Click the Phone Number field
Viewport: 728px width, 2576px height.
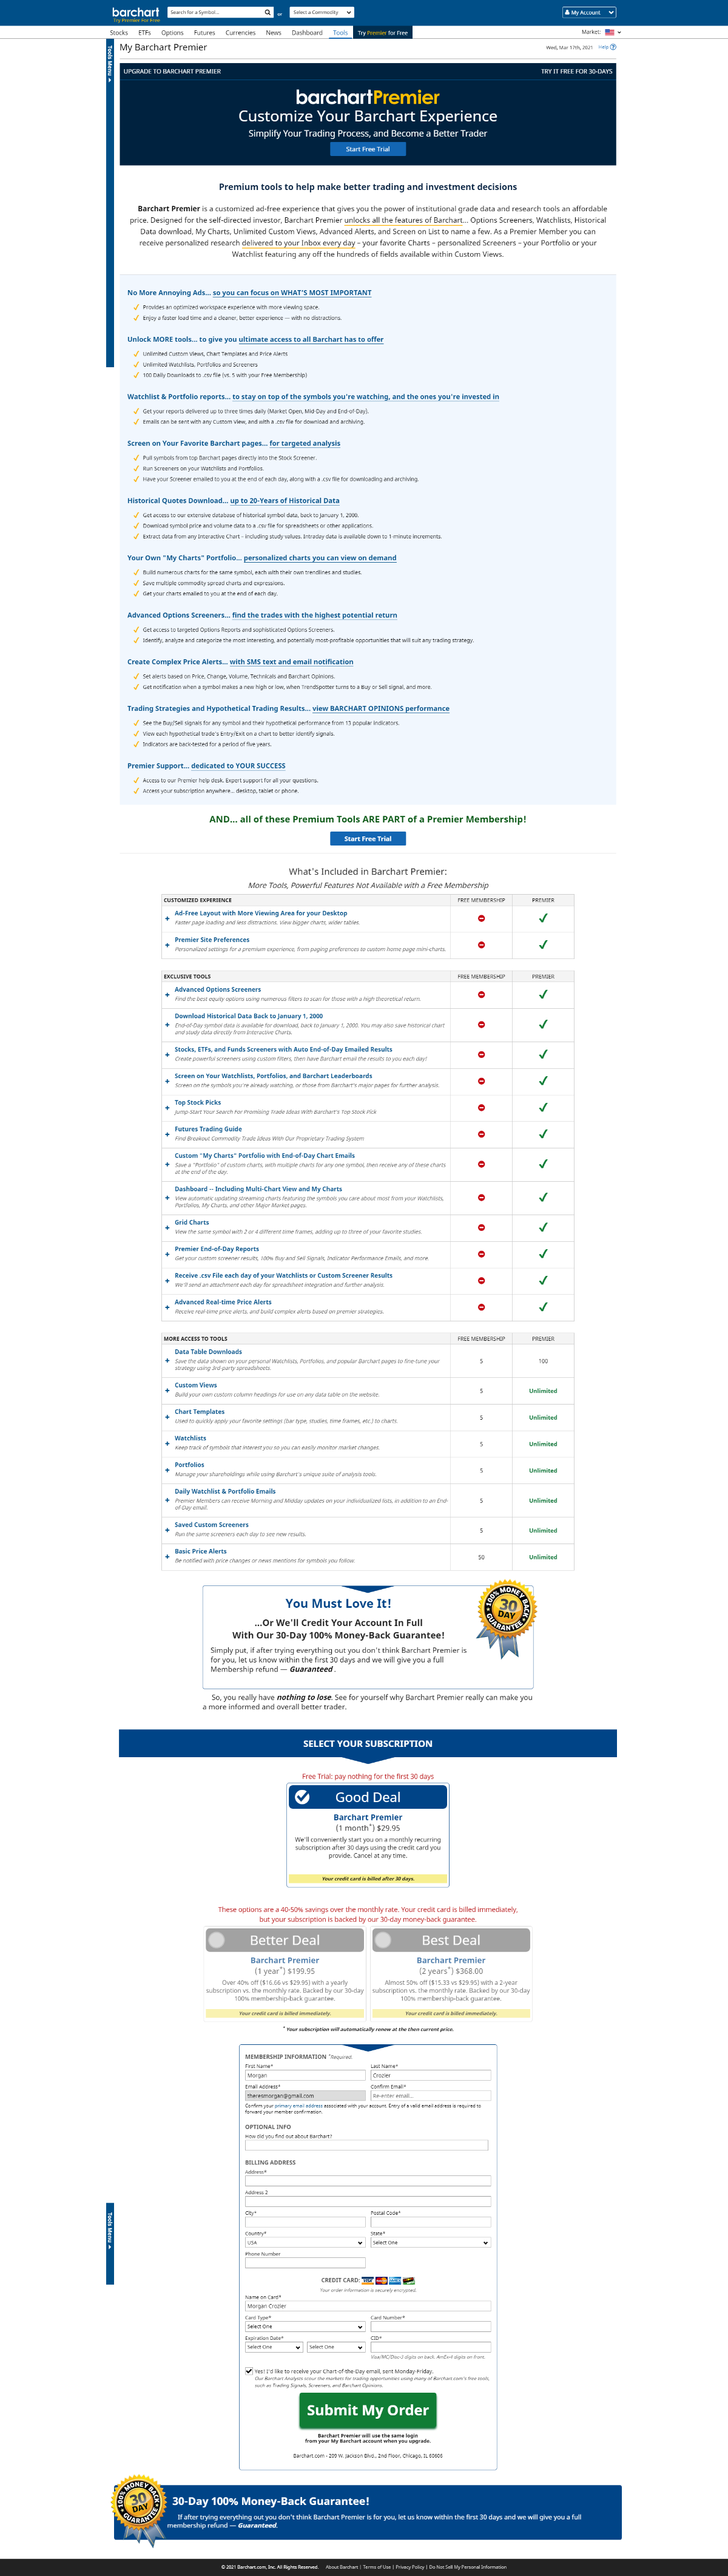(x=305, y=2263)
